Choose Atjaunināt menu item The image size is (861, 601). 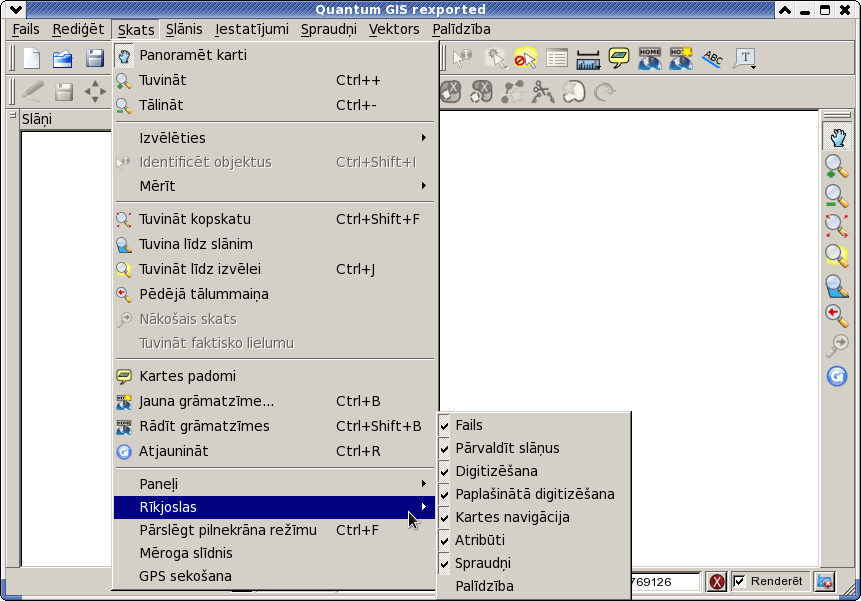[275, 451]
